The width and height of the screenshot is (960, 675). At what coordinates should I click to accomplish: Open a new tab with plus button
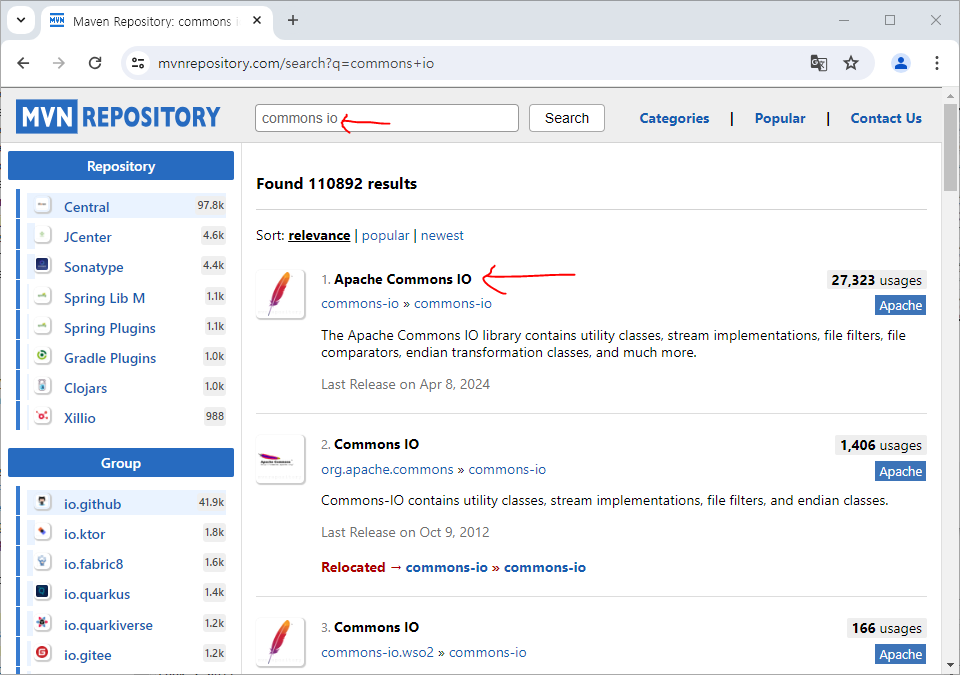(x=293, y=20)
